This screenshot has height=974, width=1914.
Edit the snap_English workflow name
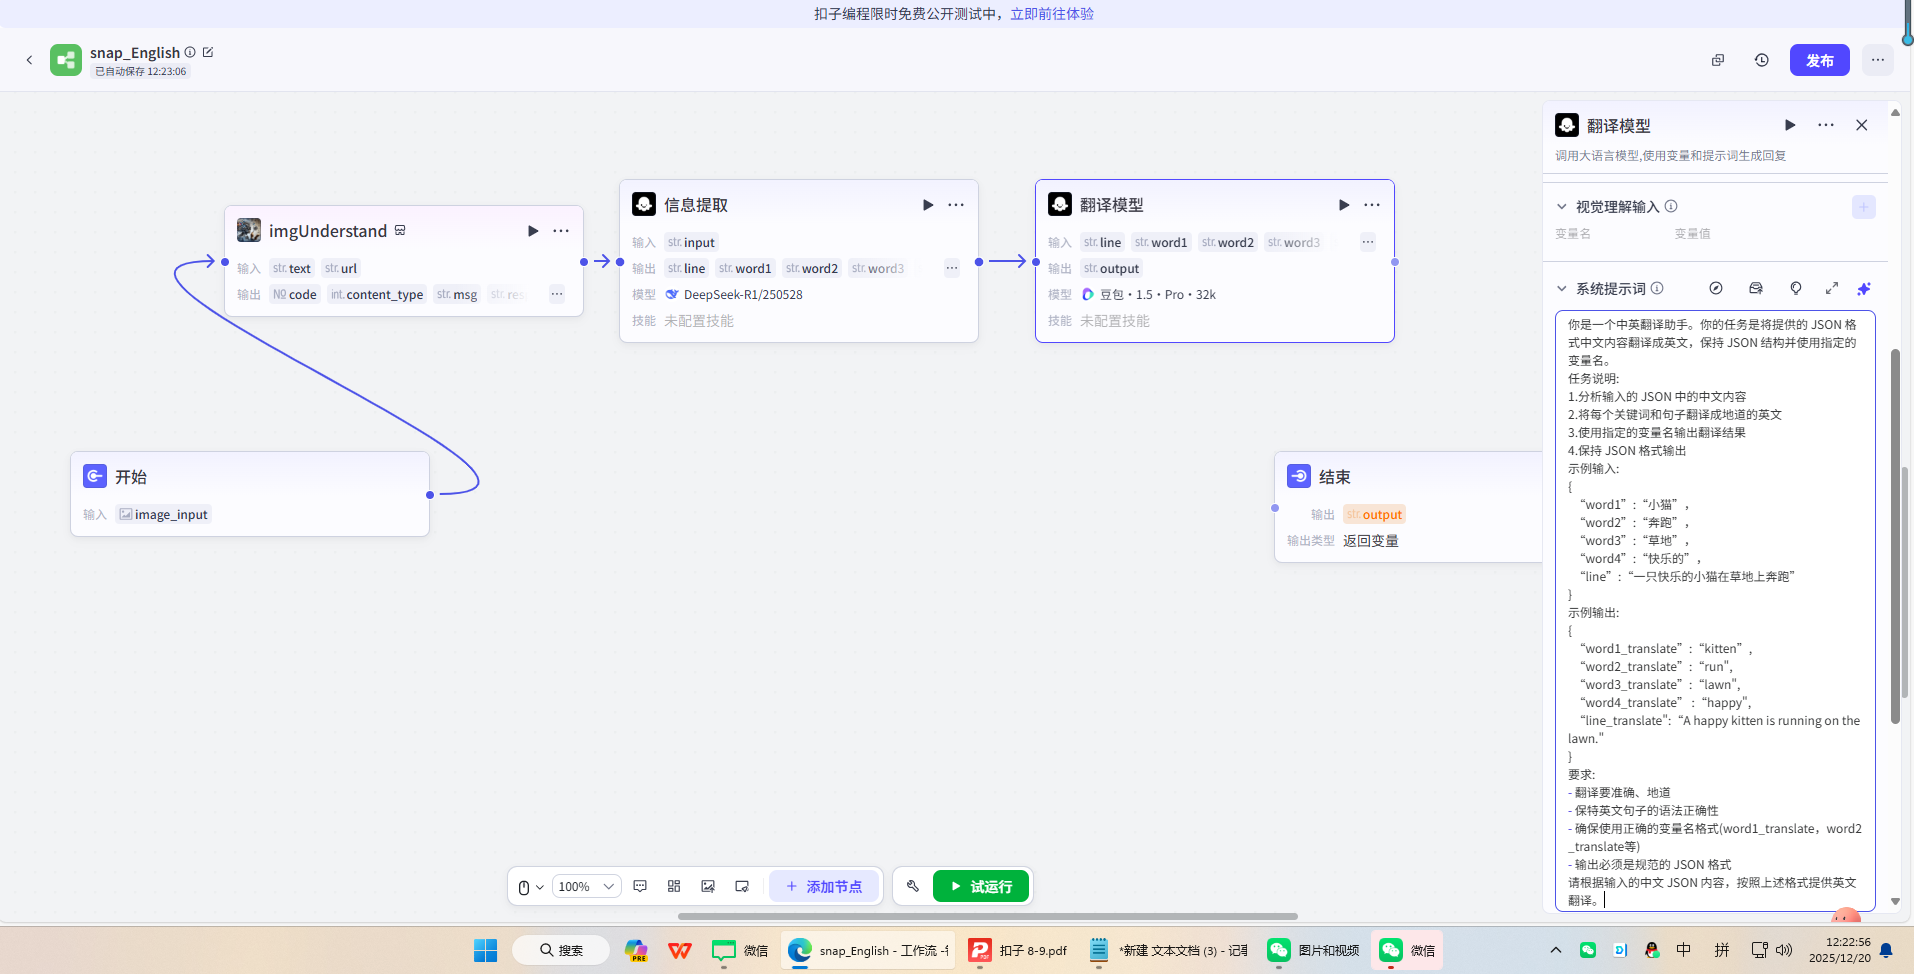coord(208,52)
